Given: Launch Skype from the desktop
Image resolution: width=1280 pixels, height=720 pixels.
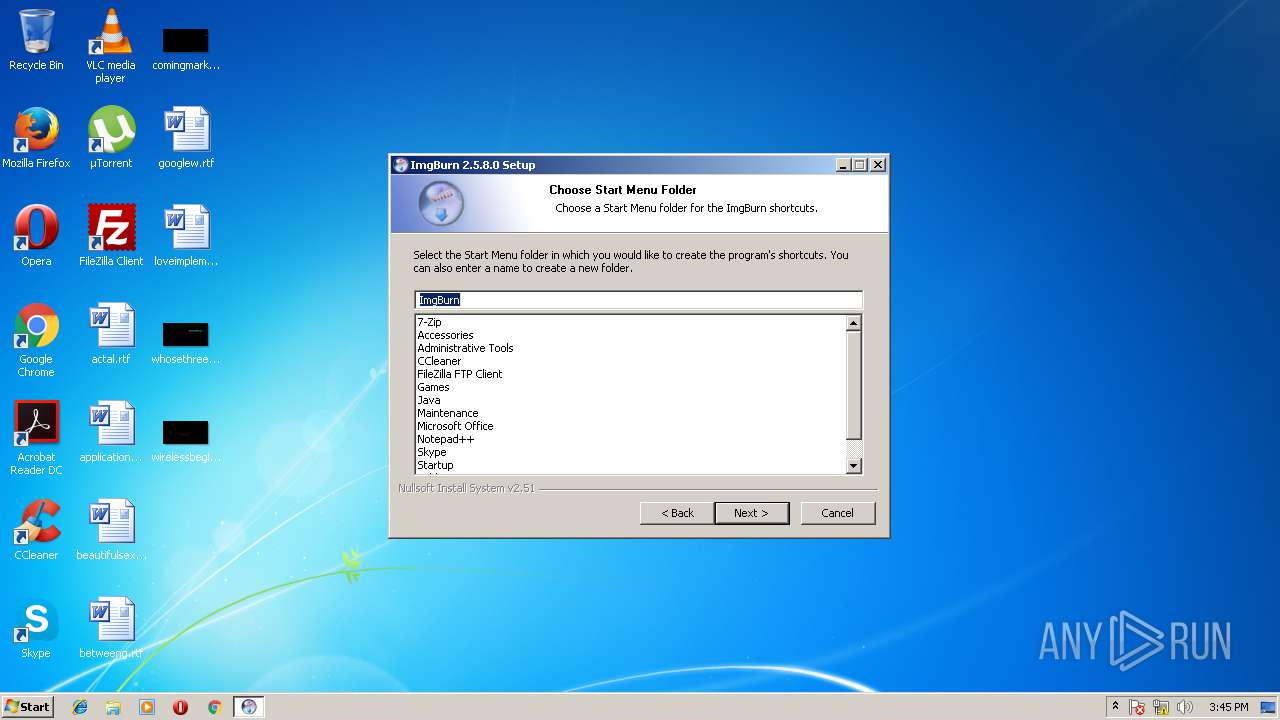Looking at the screenshot, I should [36, 628].
